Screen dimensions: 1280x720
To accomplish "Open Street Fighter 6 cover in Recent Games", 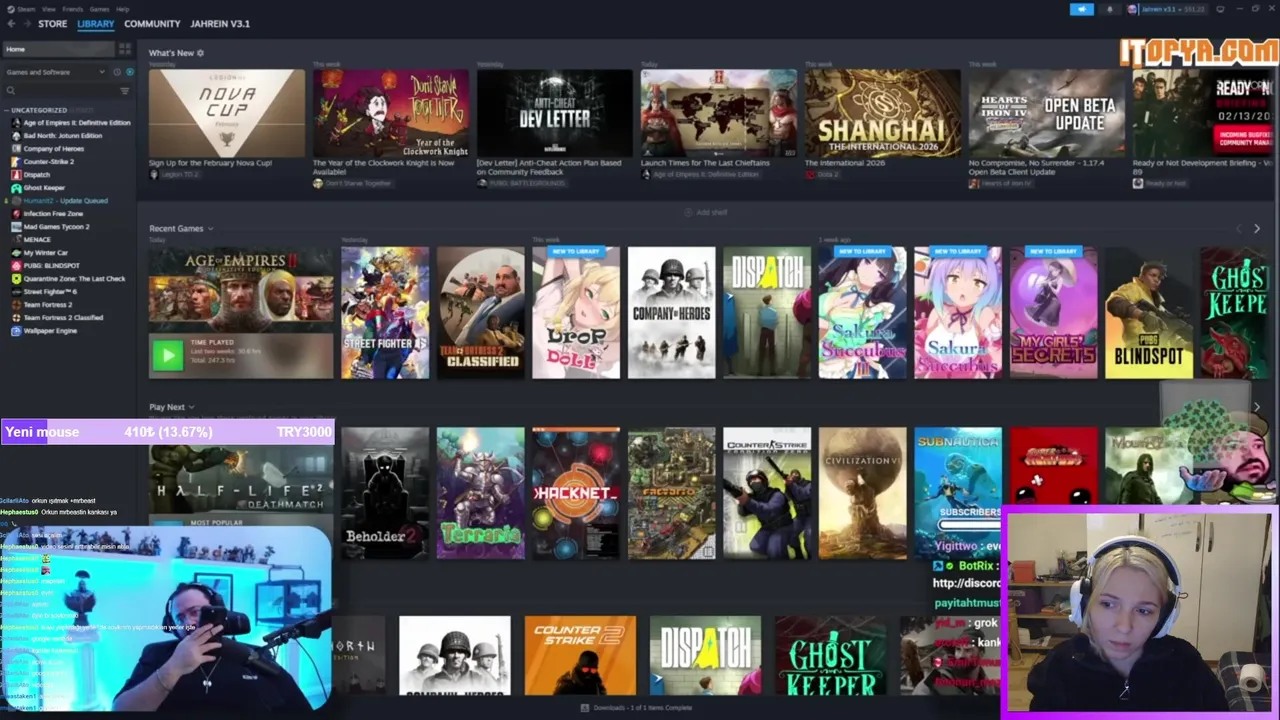I will (385, 313).
